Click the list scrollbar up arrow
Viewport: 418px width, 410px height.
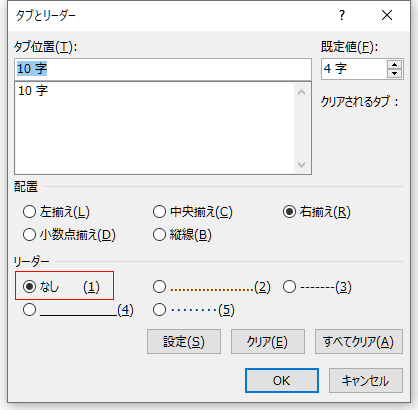coord(301,92)
